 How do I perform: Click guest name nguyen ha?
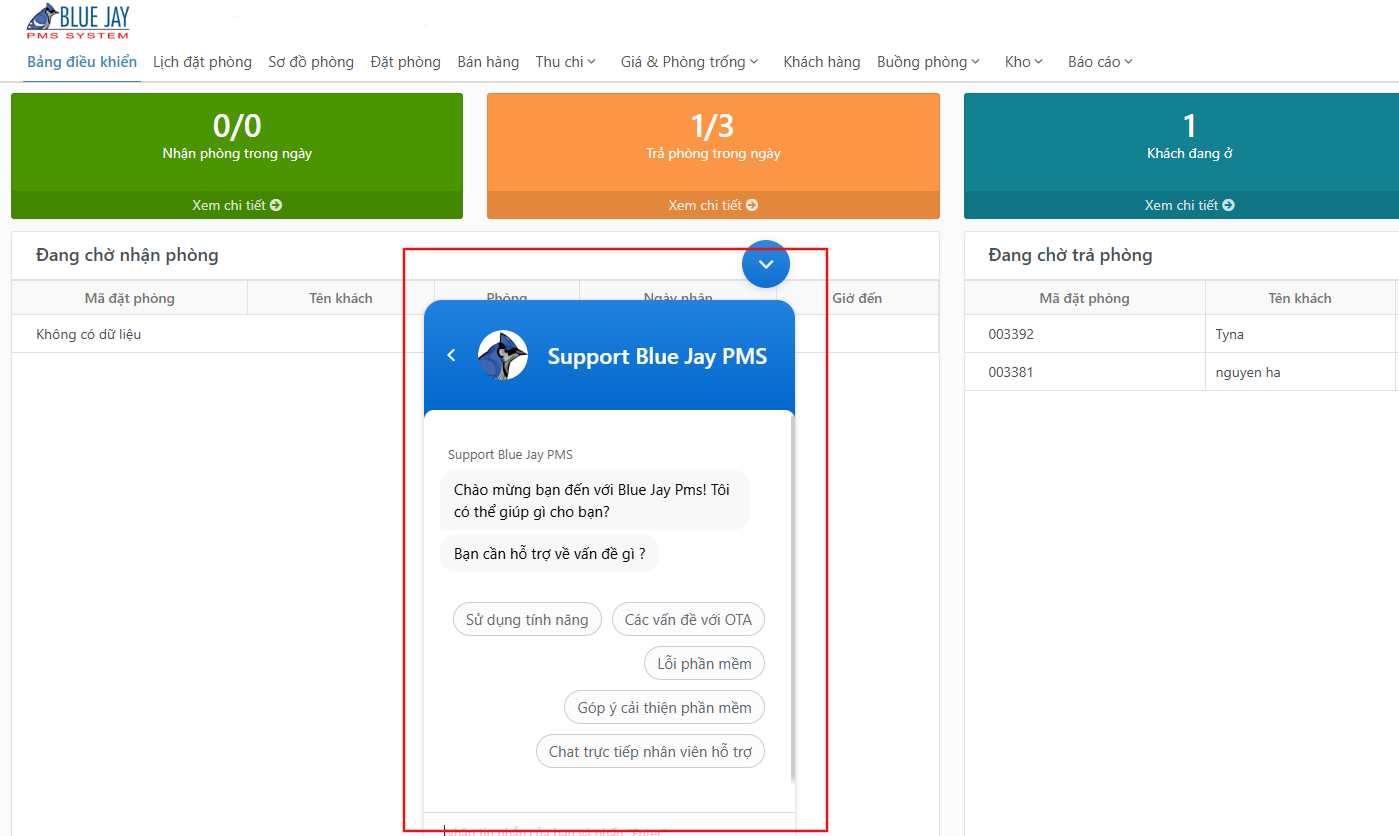click(1248, 372)
